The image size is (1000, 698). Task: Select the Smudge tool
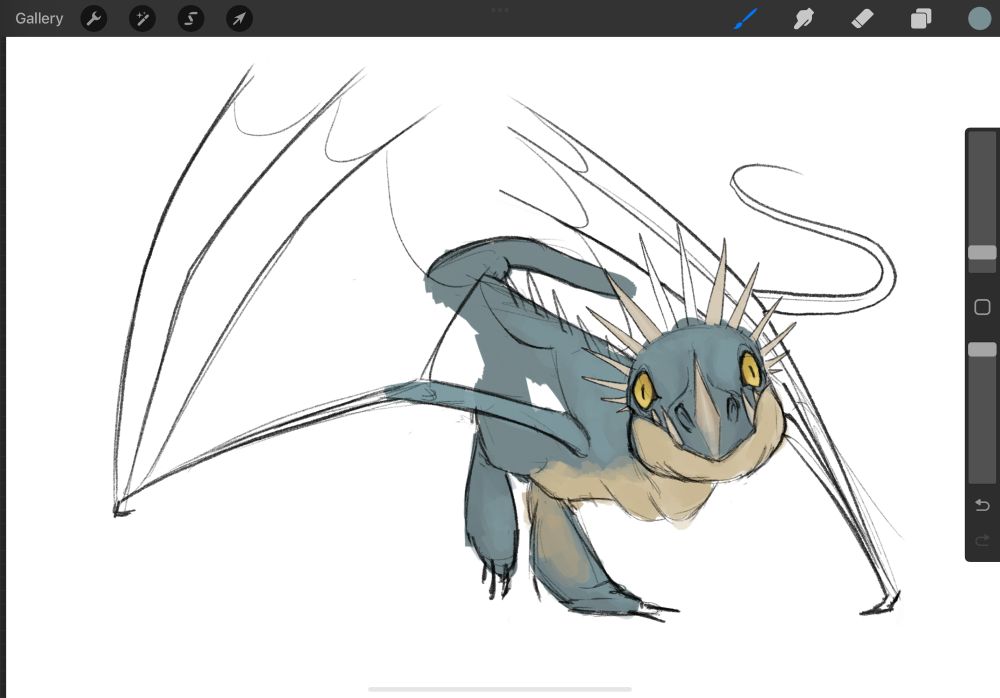click(x=804, y=19)
